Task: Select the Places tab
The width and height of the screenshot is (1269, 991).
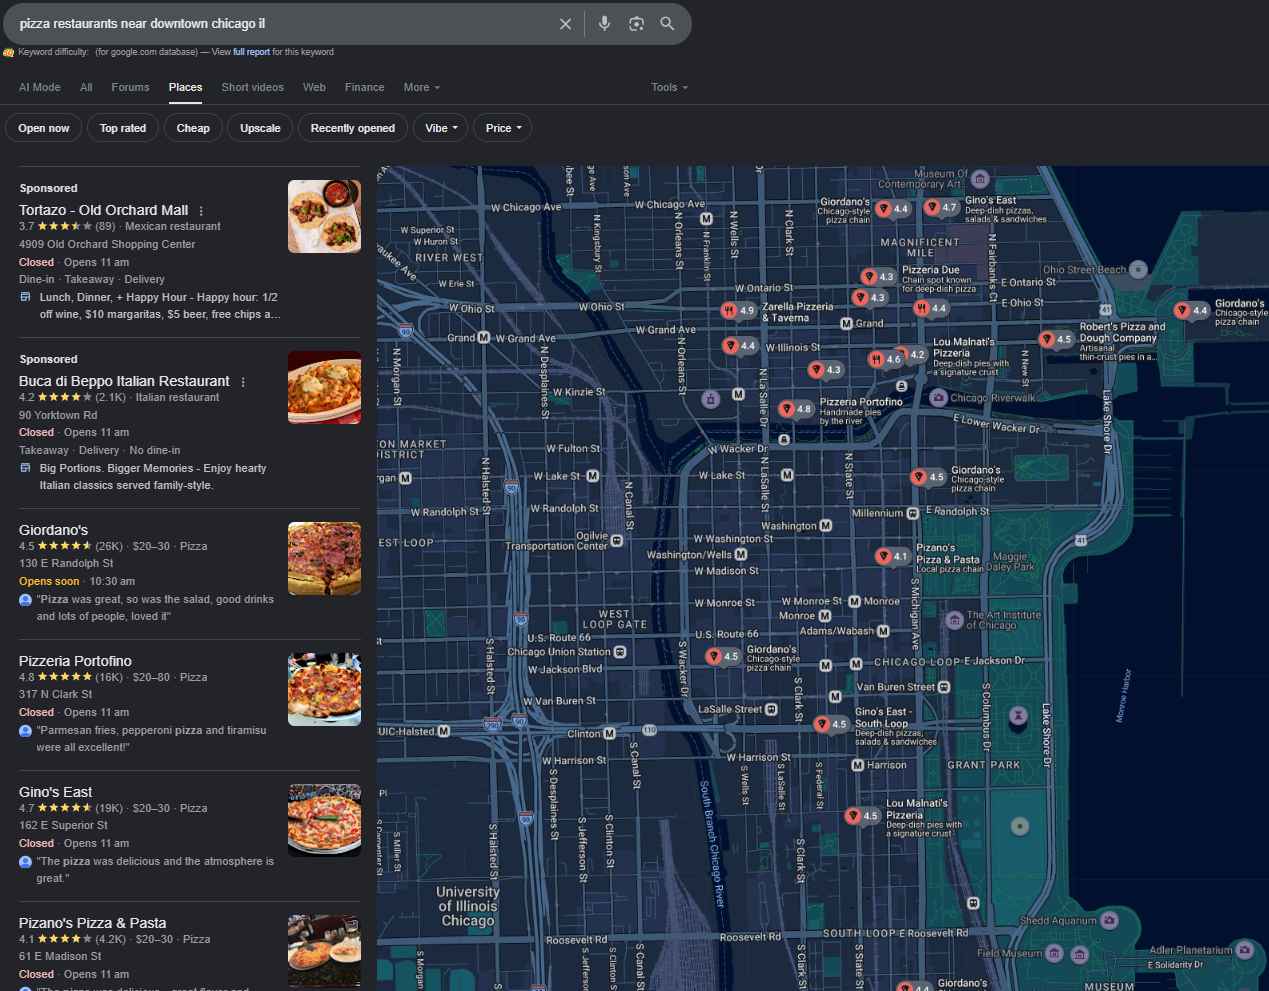Action: click(x=185, y=88)
